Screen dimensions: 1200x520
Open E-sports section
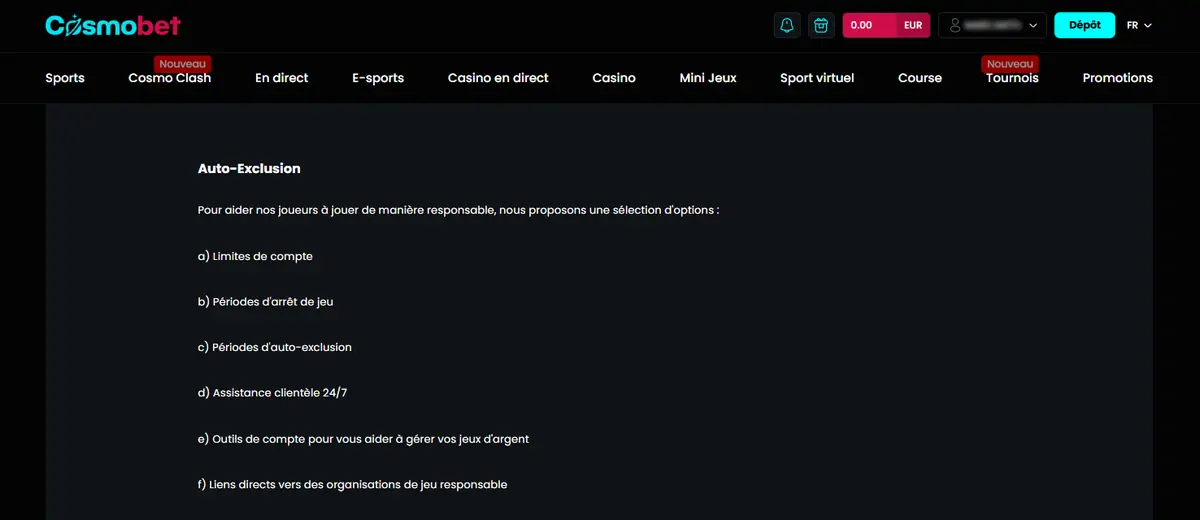(378, 78)
